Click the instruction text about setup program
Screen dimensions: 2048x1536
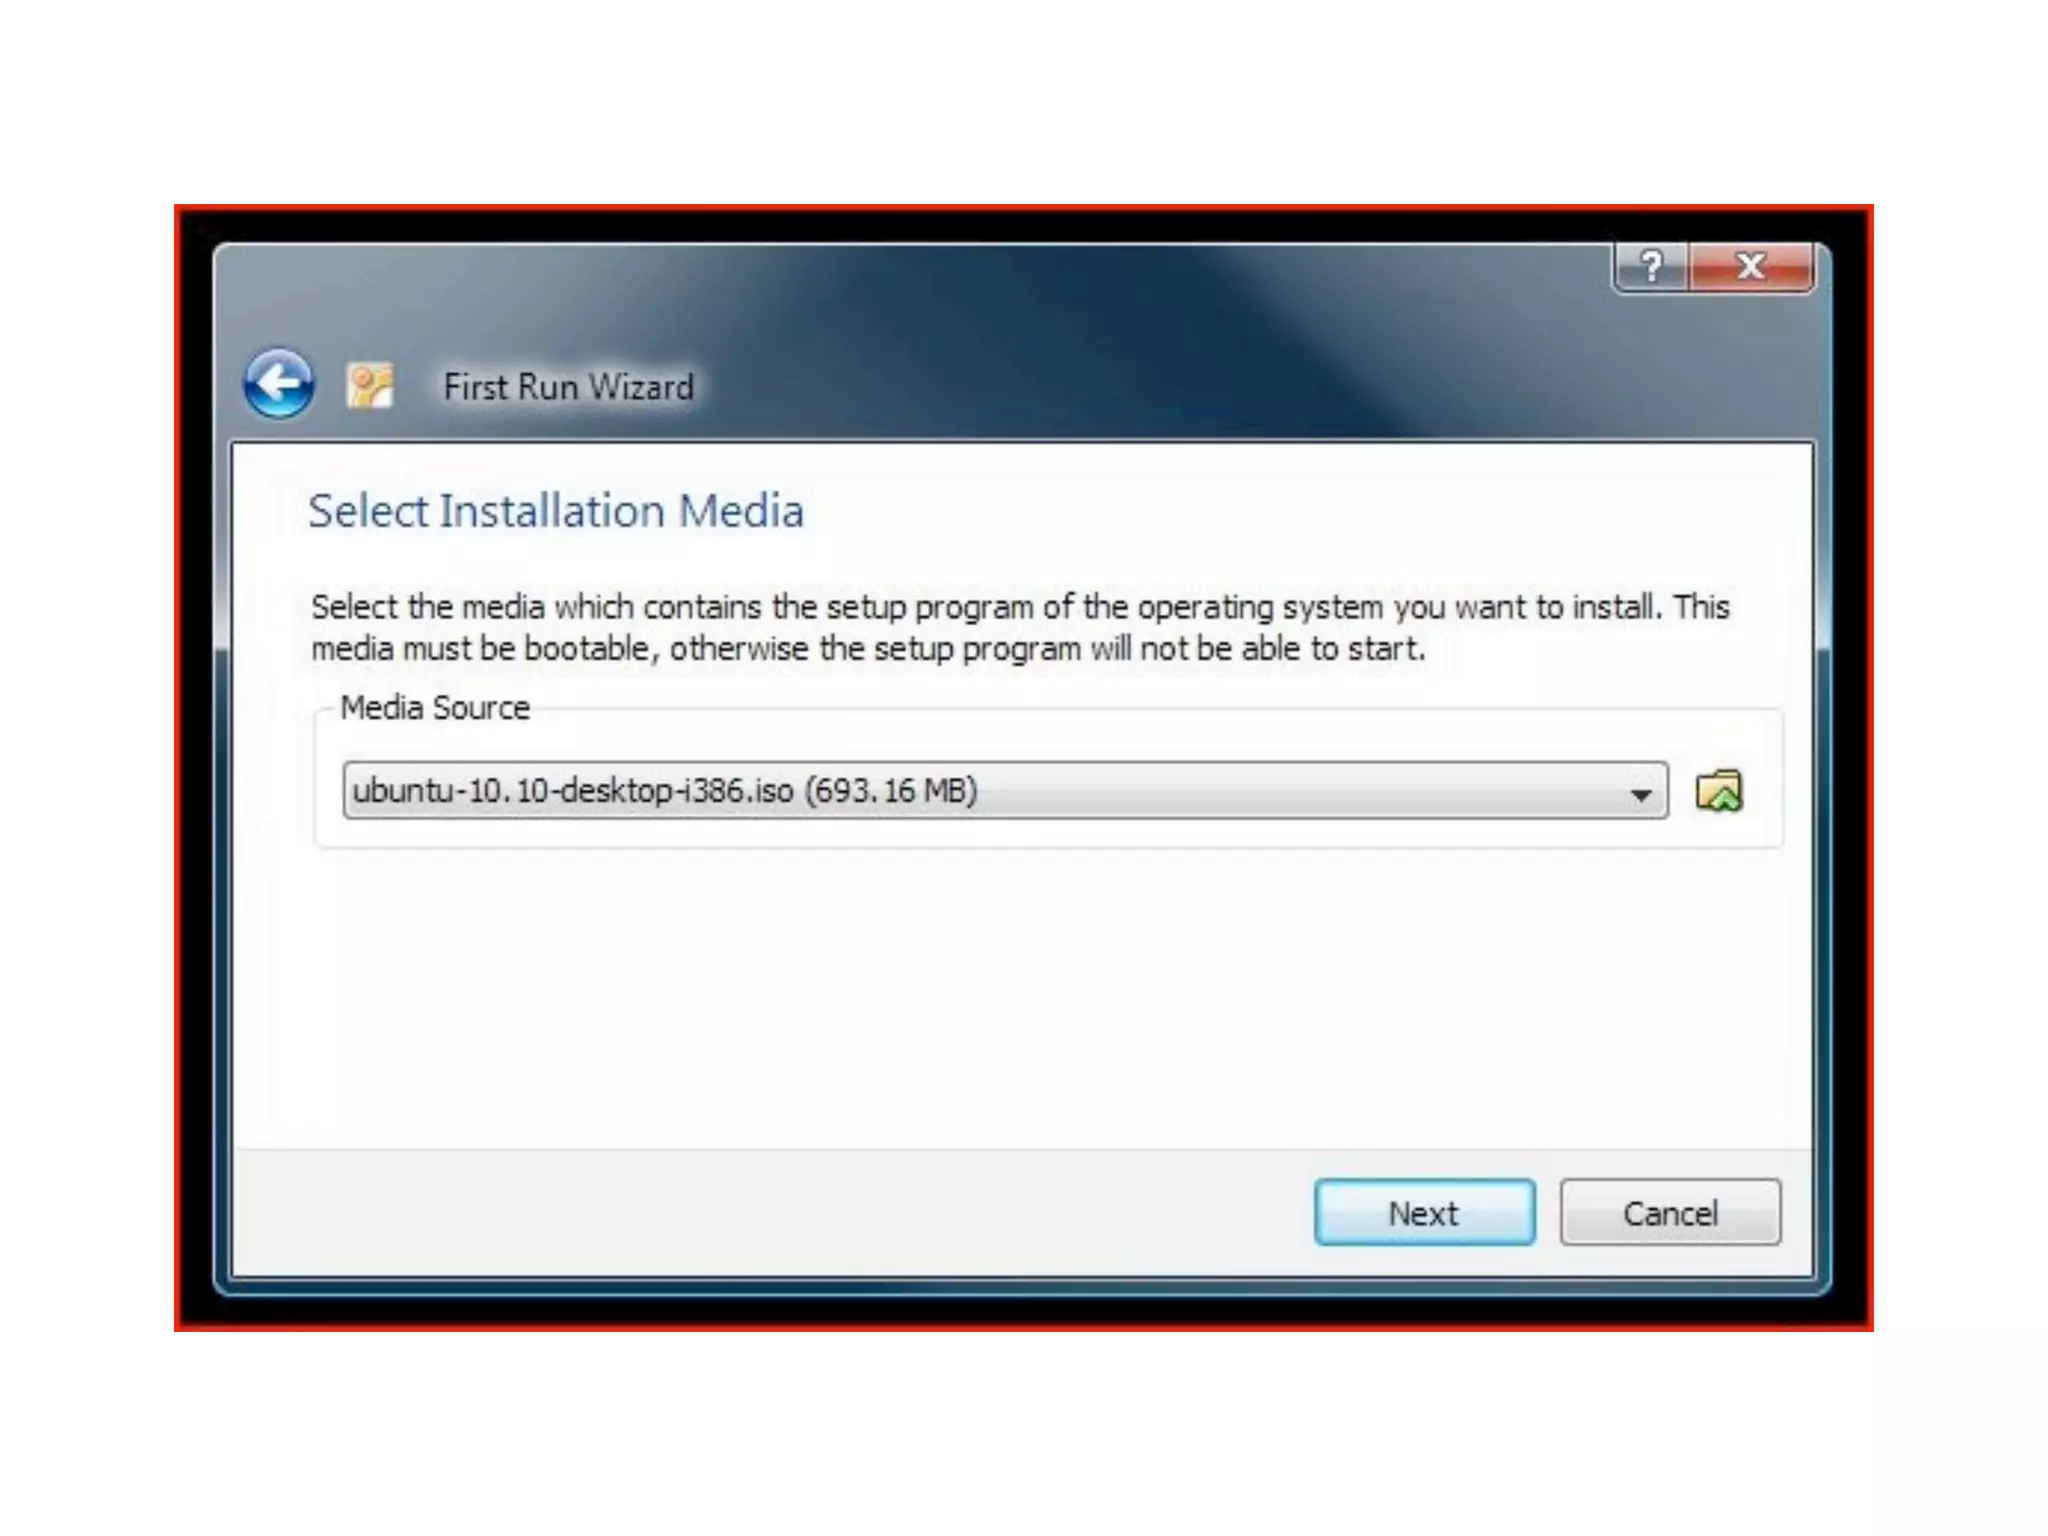(x=1020, y=607)
